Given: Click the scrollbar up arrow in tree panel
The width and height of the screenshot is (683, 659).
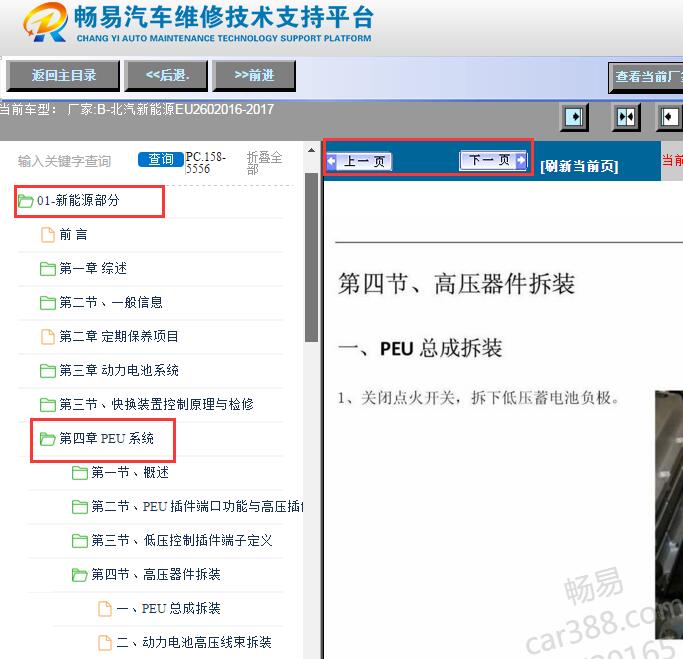Looking at the screenshot, I should tap(311, 151).
